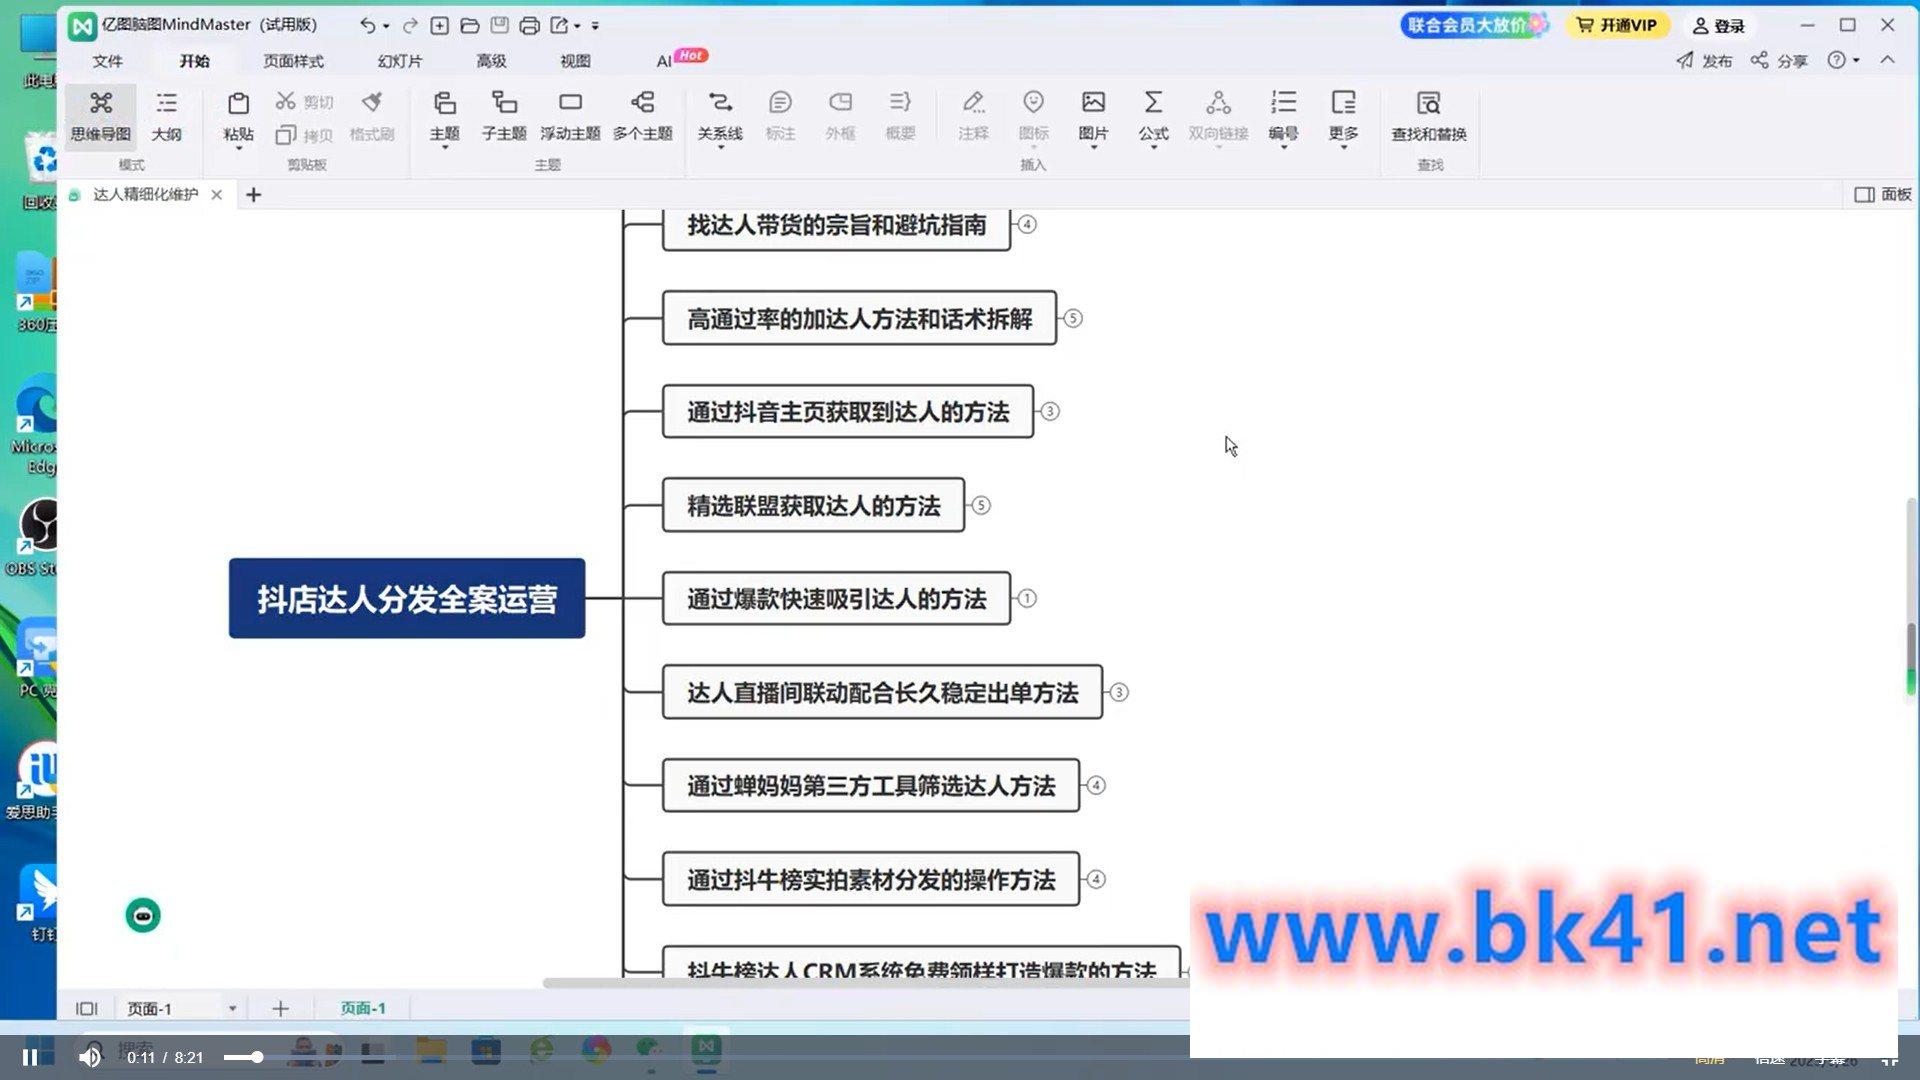Pause the video playback
Image resolution: width=1920 pixels, height=1080 pixels.
pos(30,1057)
